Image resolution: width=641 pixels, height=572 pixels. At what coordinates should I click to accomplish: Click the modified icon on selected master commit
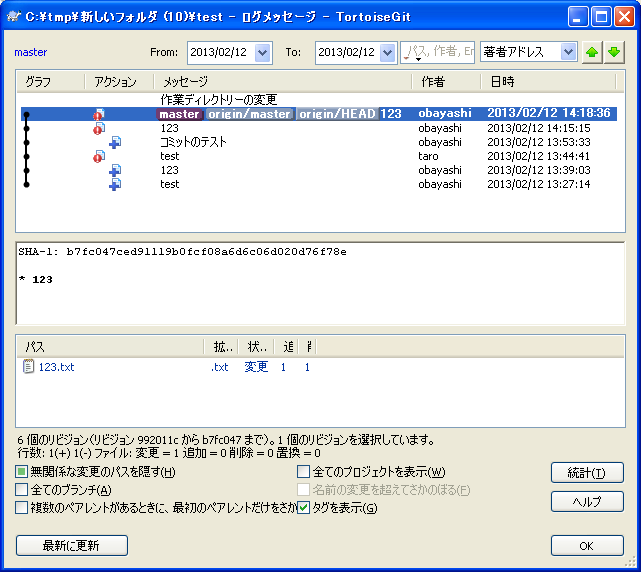click(99, 115)
